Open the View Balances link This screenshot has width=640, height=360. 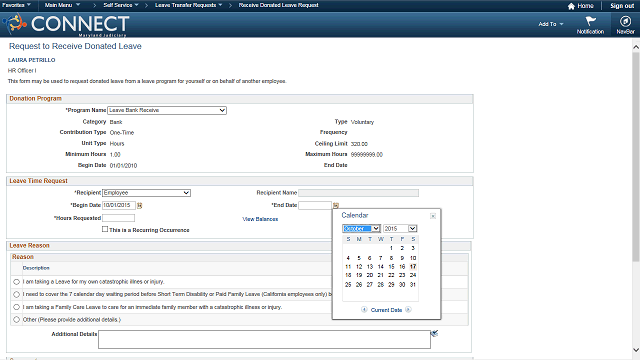click(260, 219)
